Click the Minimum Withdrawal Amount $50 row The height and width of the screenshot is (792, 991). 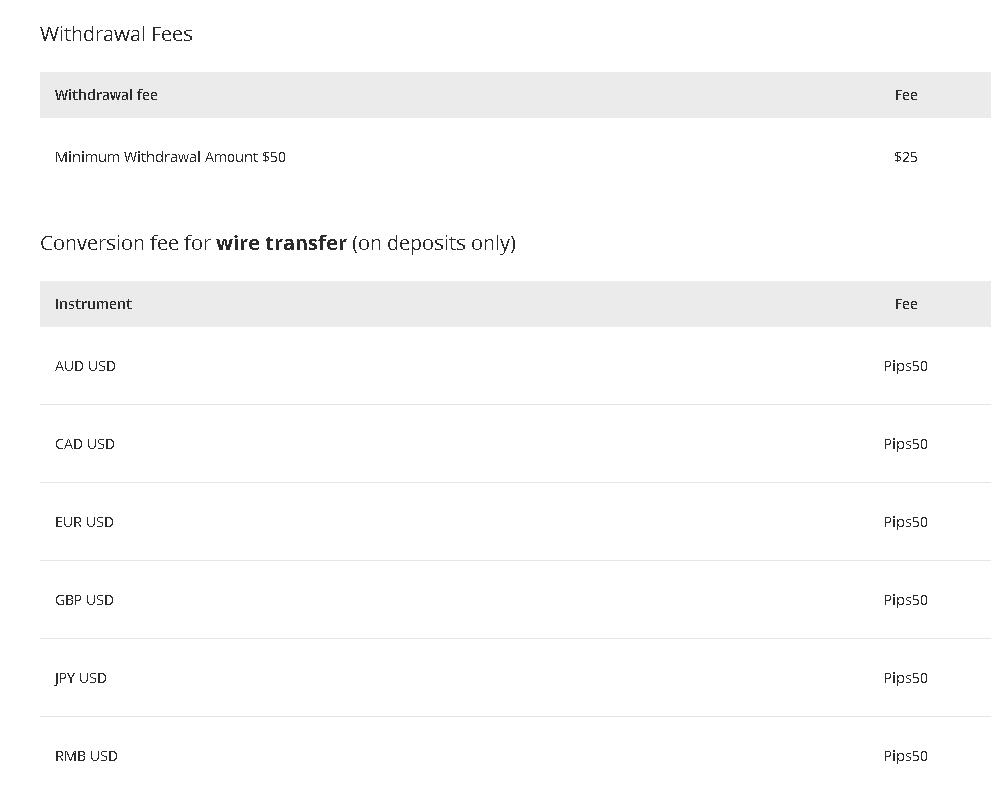click(x=515, y=157)
